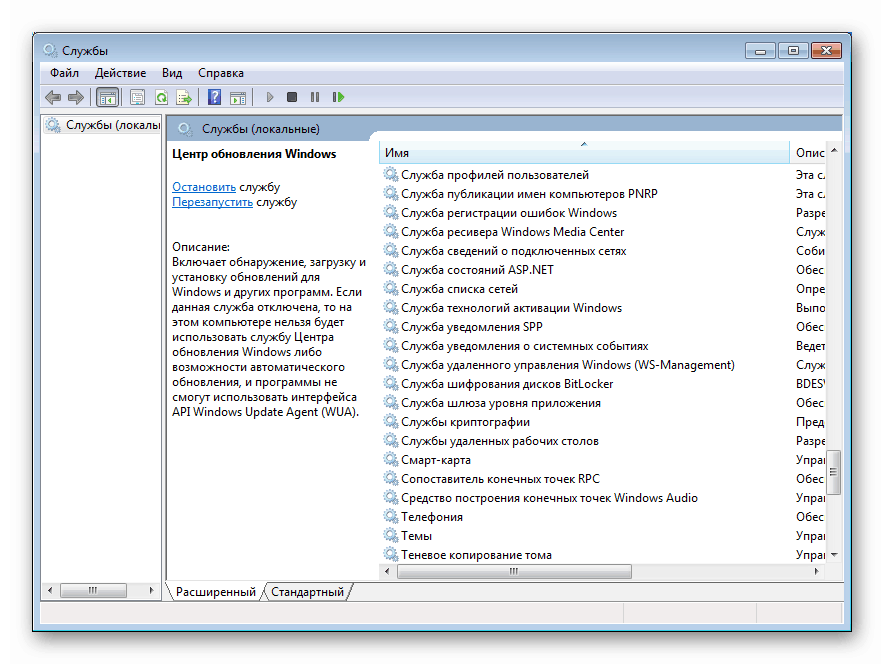Click the services list right scroll arrow
The image size is (884, 664).
coord(816,572)
